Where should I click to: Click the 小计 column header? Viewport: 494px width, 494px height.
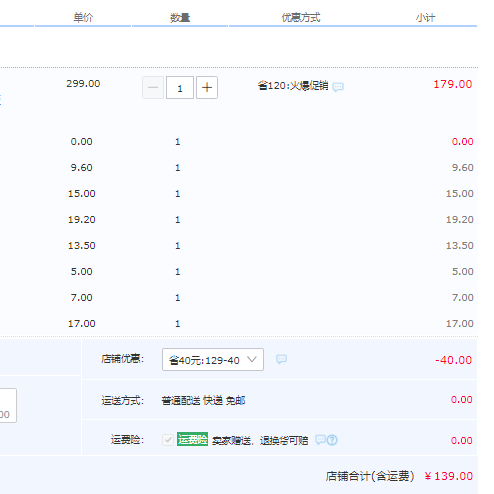[x=425, y=17]
